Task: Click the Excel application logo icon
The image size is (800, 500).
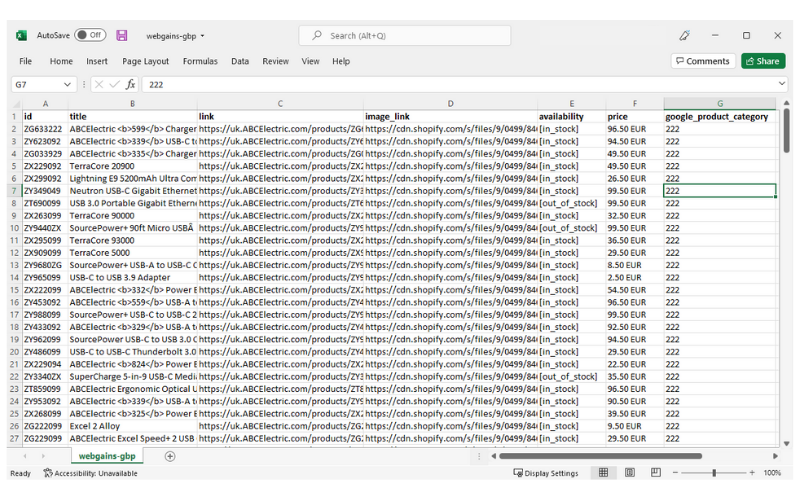Action: click(21, 35)
